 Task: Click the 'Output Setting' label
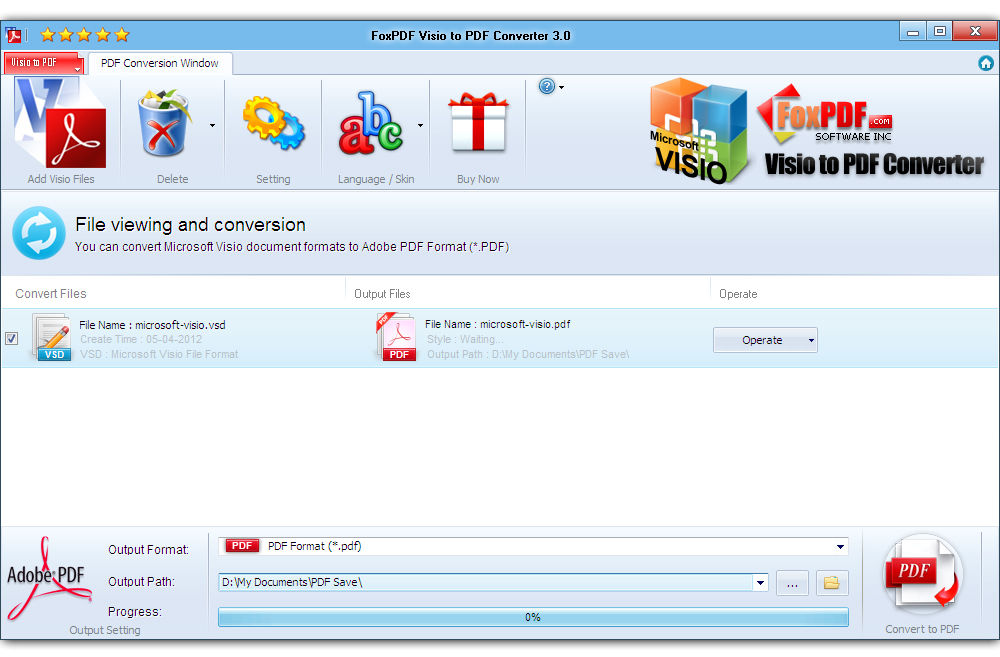(105, 630)
